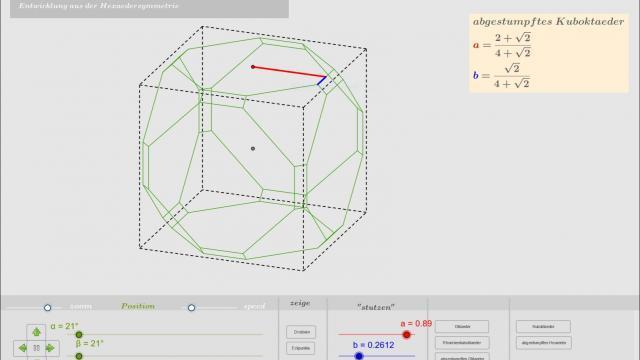Click the abgestumpftes Kuboktaeder formula box
Image resolution: width=640 pixels, height=360 pixels.
pyautogui.click(x=549, y=53)
